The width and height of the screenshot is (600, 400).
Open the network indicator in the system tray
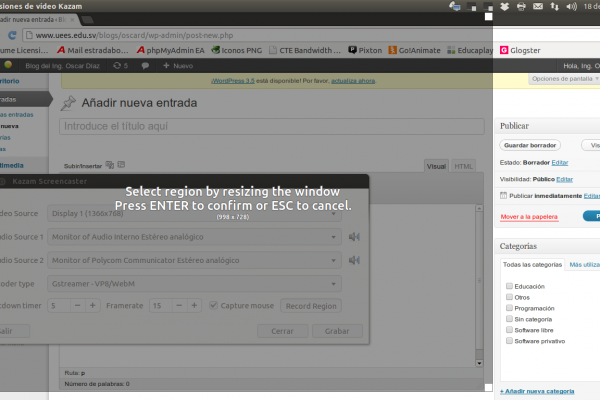coord(554,6)
